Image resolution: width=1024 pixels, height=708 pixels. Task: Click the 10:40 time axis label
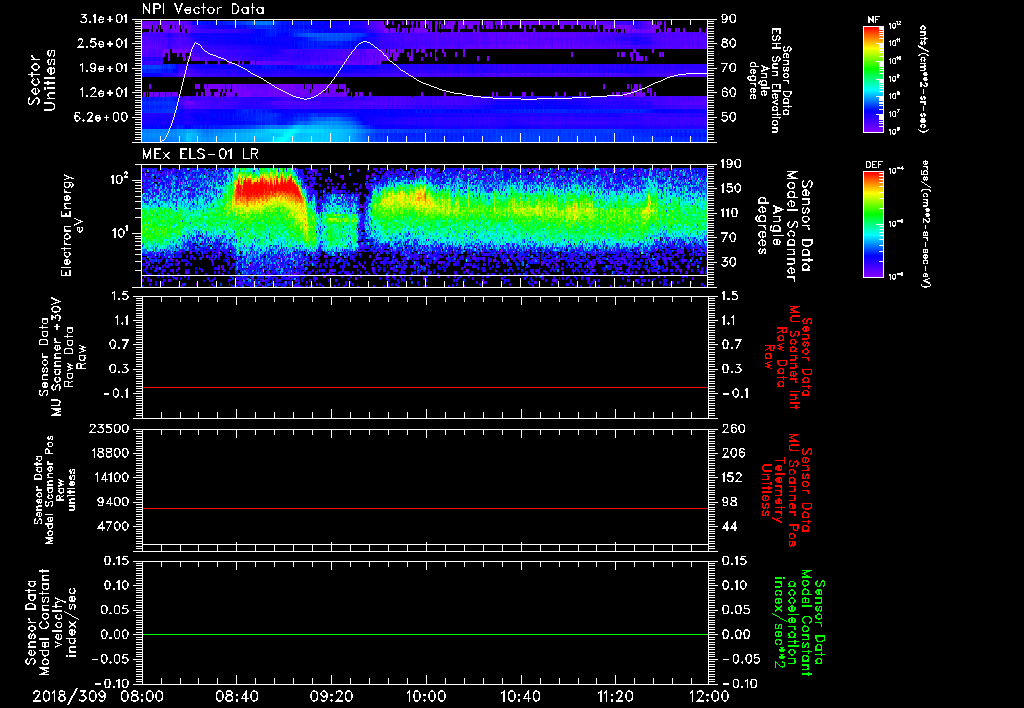520,696
